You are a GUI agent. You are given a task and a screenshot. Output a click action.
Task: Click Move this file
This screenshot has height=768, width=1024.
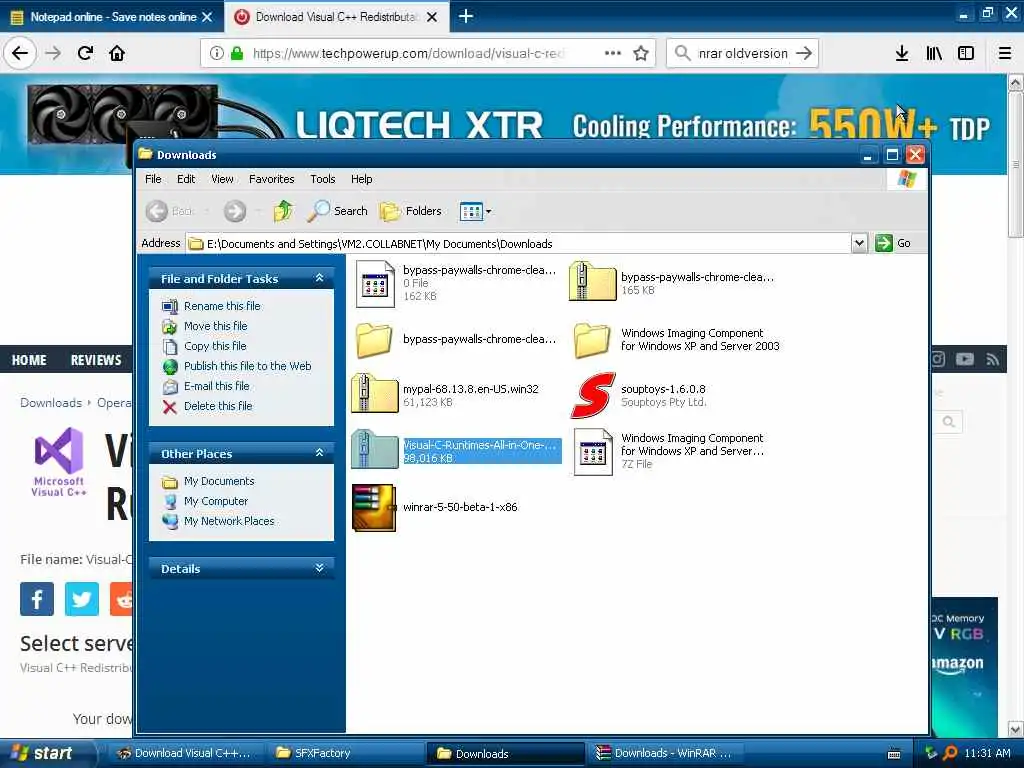click(x=216, y=326)
